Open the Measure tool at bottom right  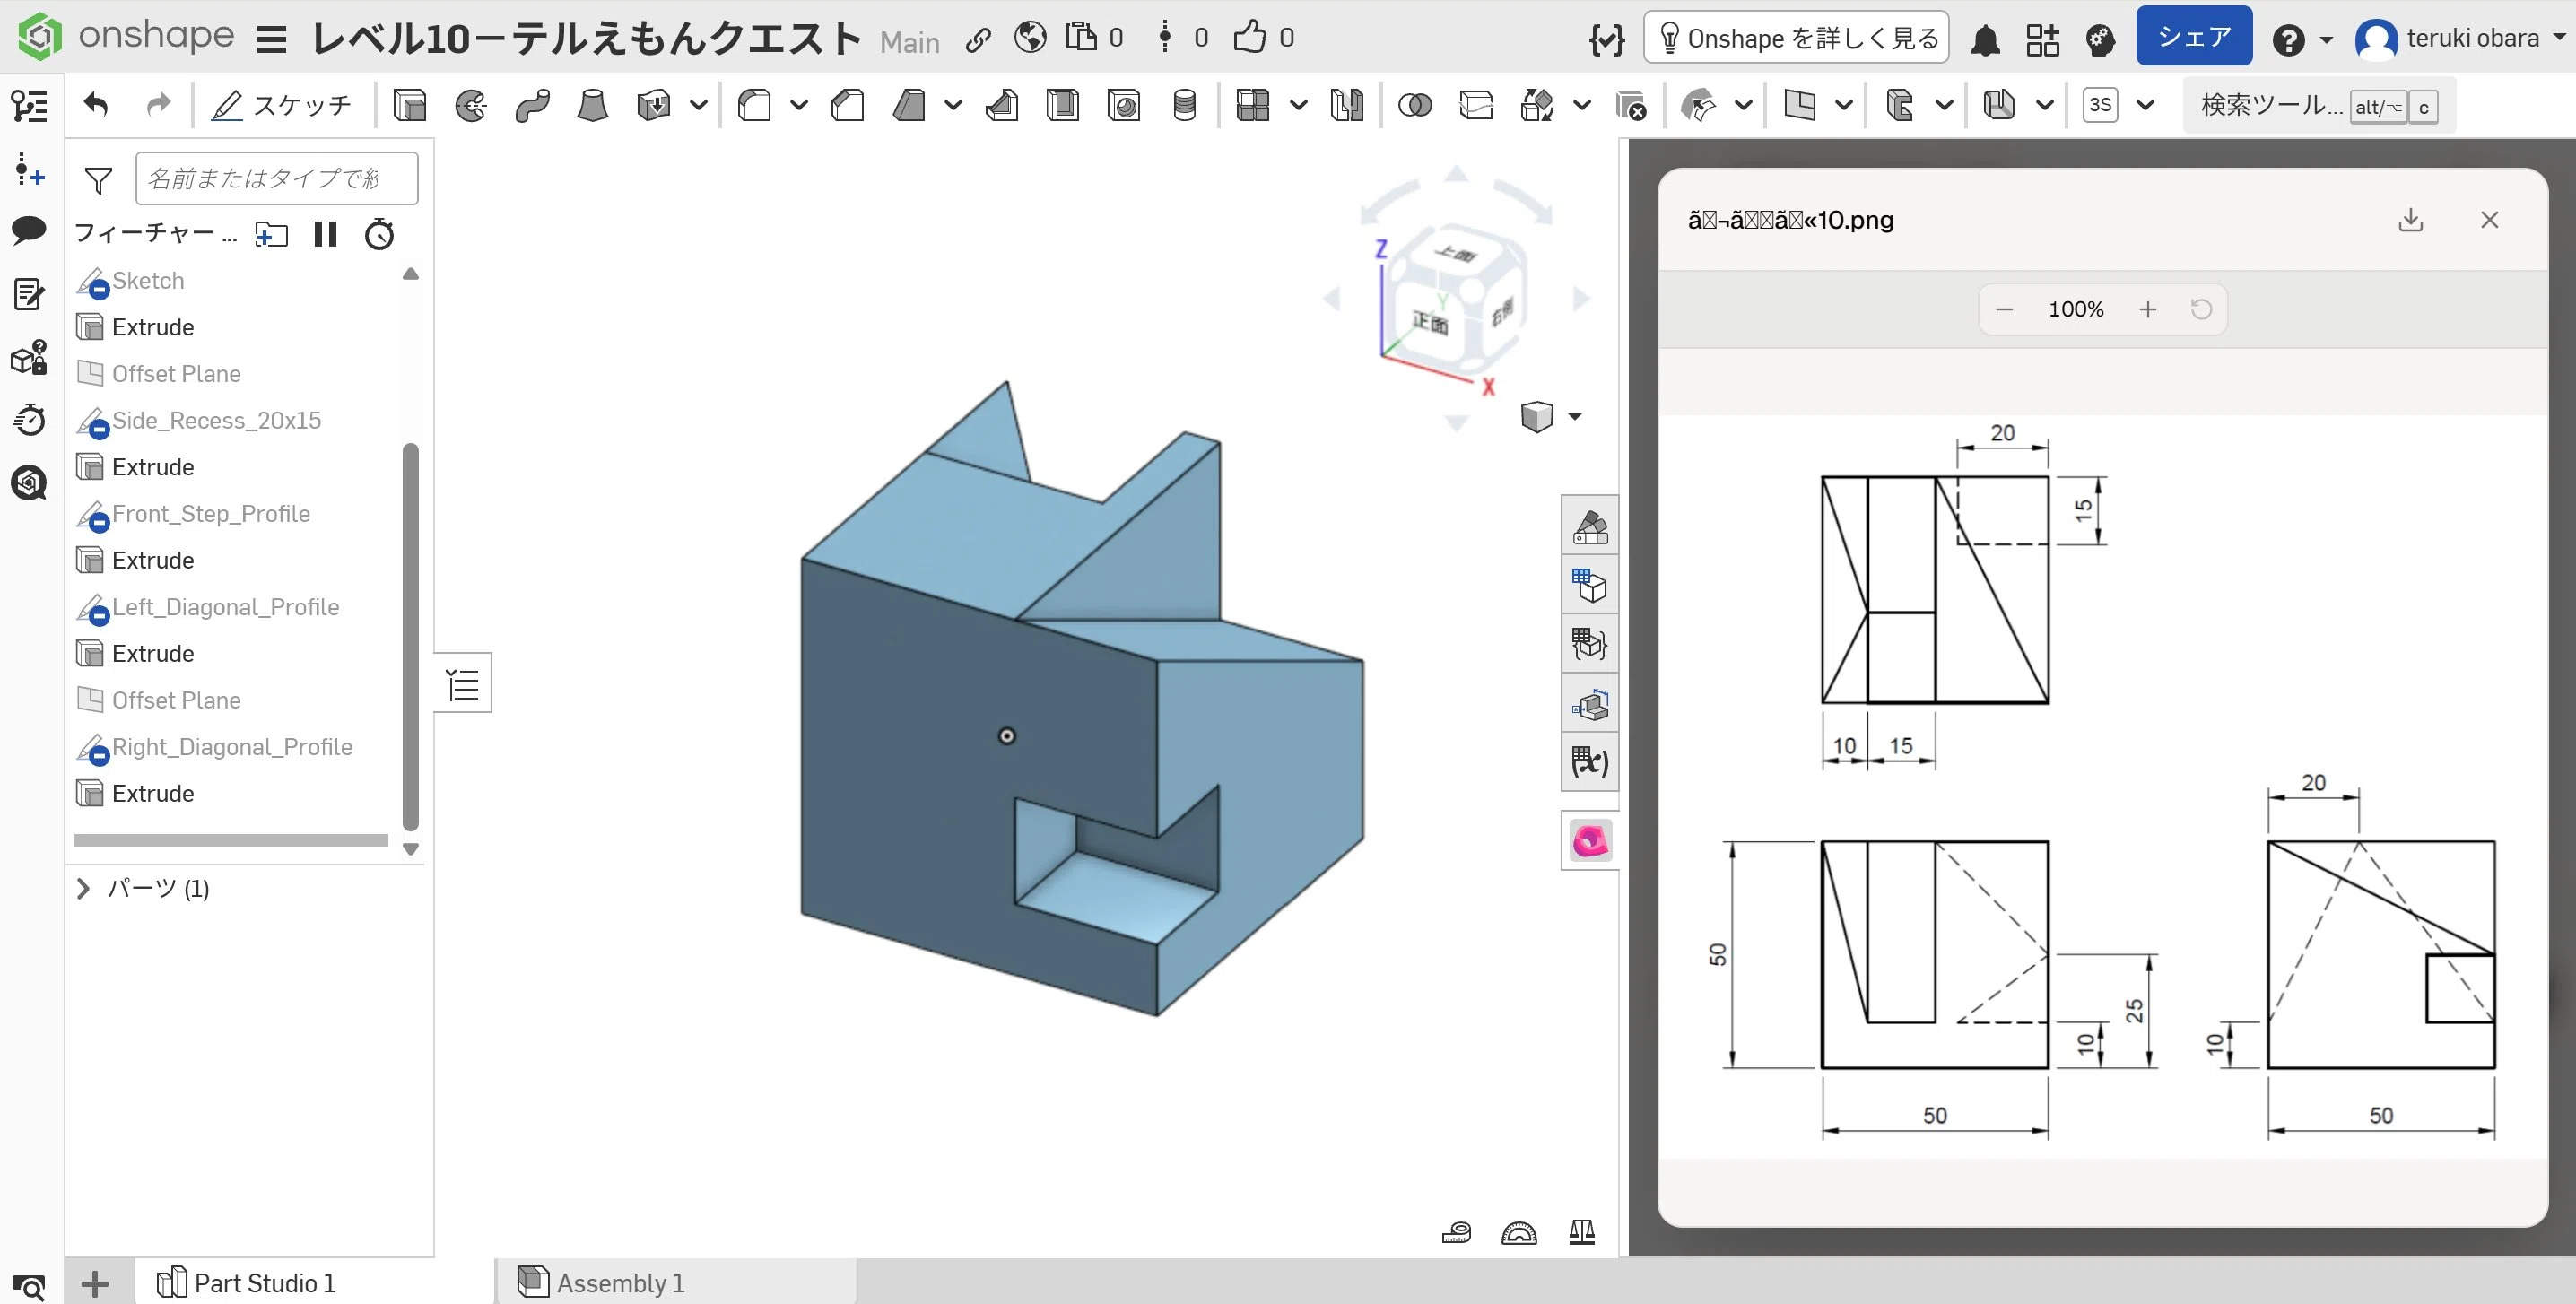pyautogui.click(x=1457, y=1232)
